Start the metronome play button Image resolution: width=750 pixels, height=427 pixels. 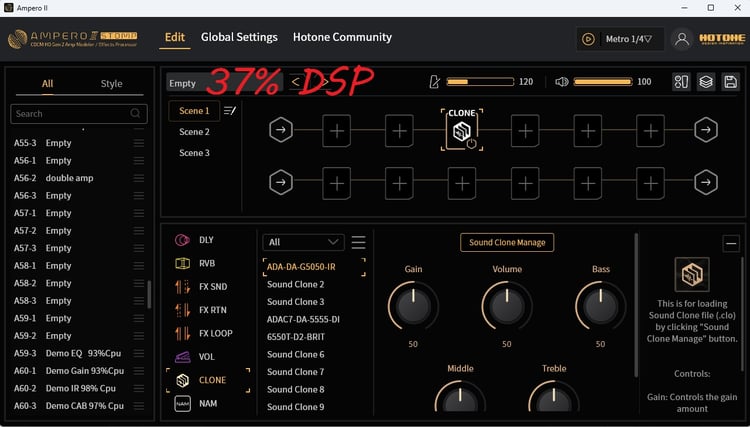588,39
